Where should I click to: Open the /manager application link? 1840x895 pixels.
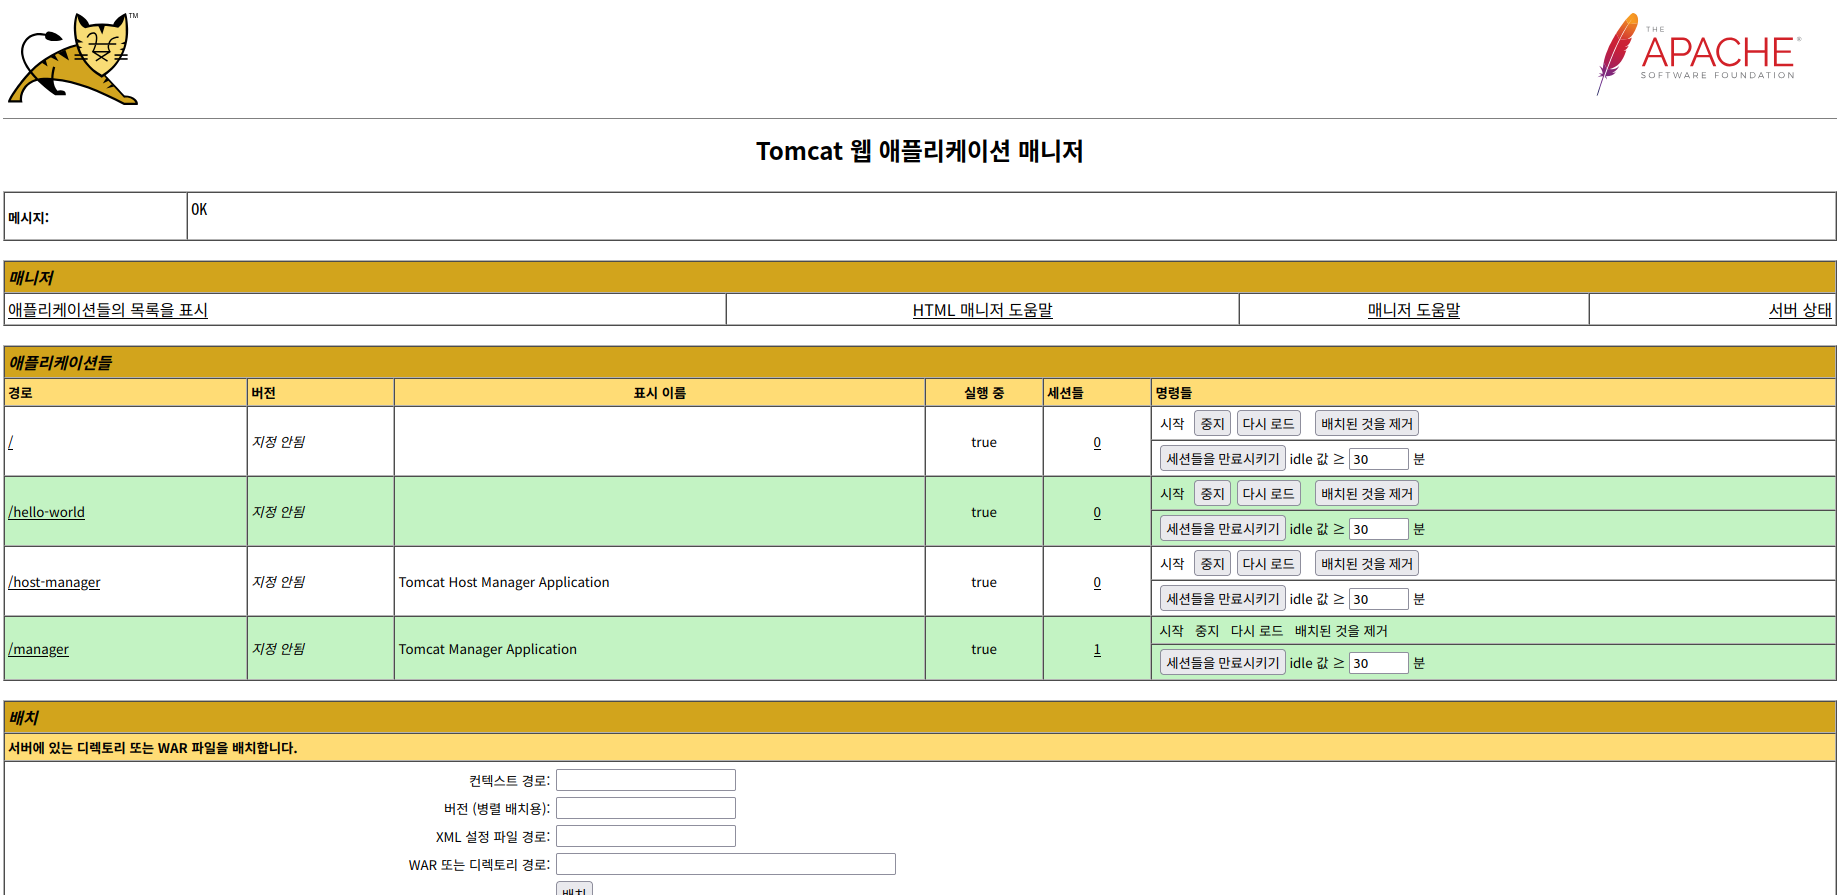click(39, 649)
